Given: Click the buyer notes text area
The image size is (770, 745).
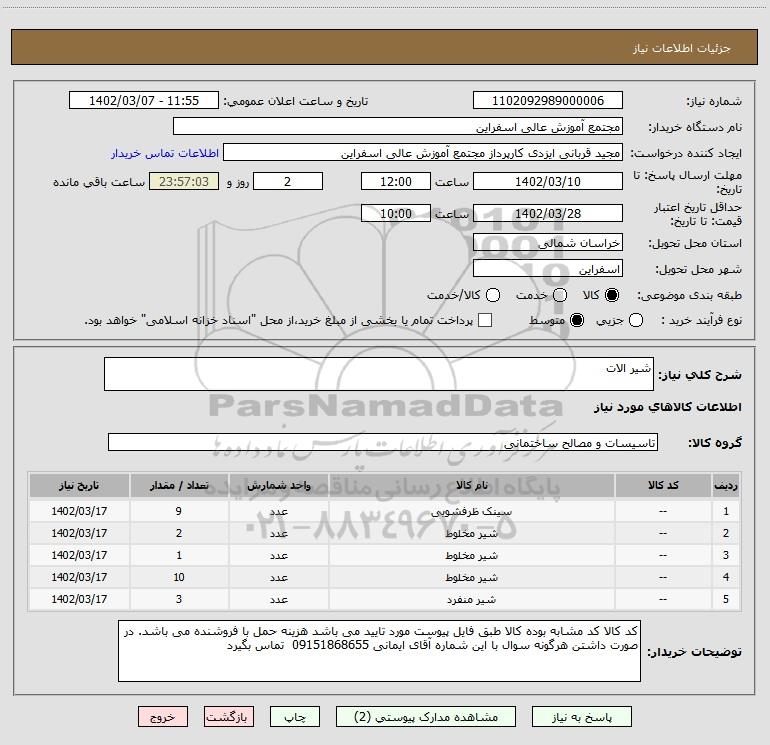Looking at the screenshot, I should [x=379, y=651].
